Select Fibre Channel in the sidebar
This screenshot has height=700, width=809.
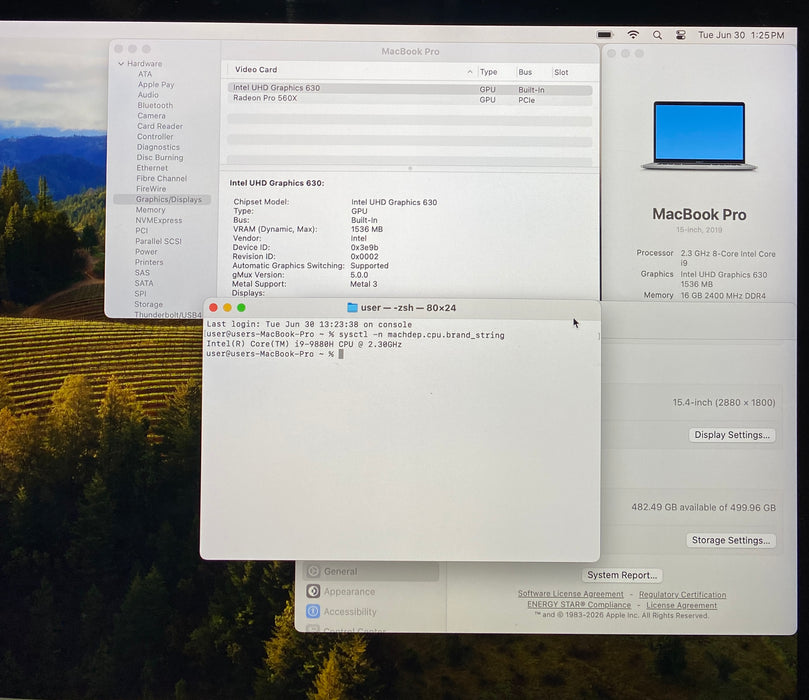coord(161,178)
